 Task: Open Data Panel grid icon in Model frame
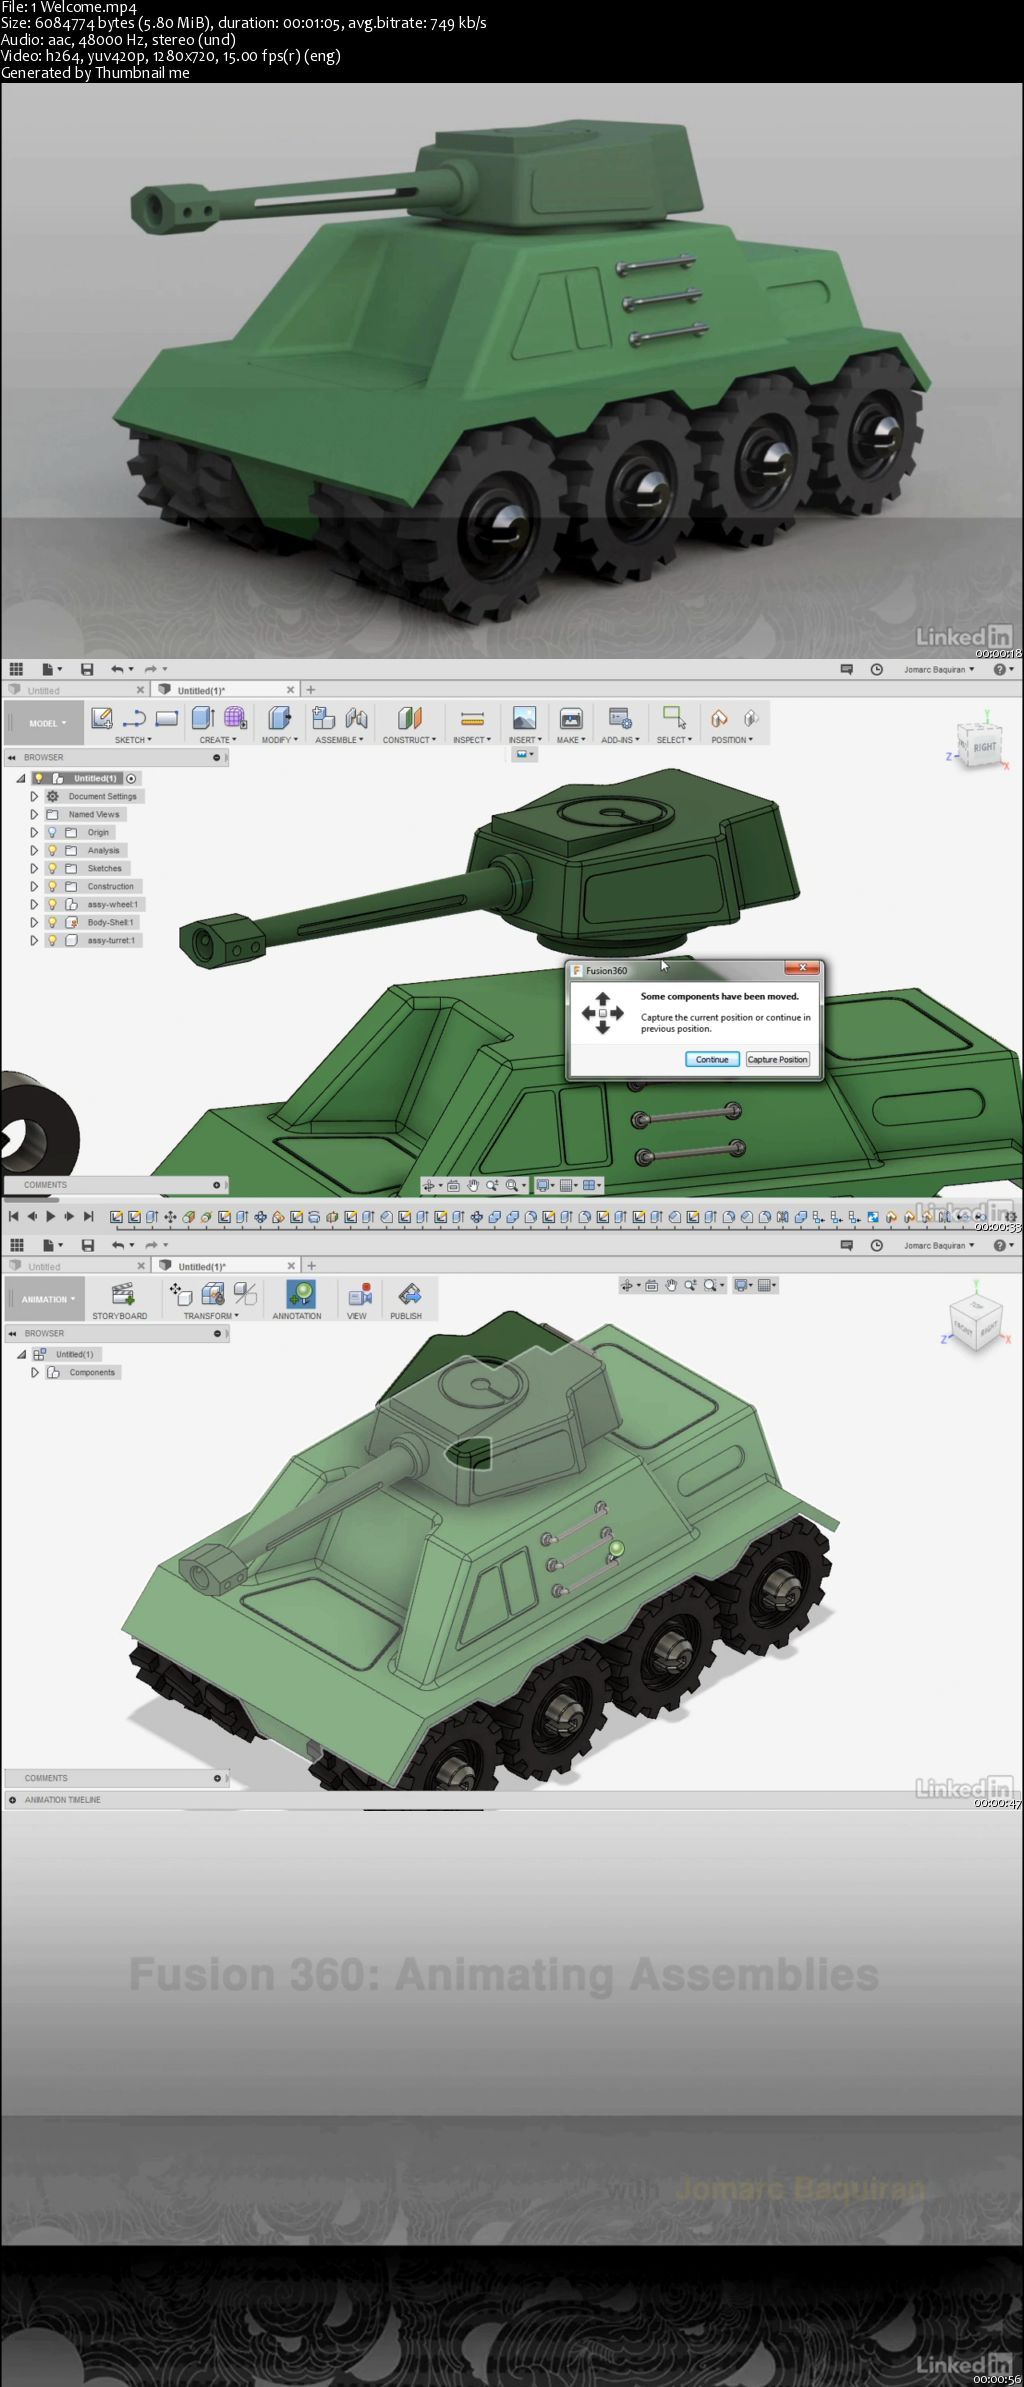pyautogui.click(x=16, y=669)
